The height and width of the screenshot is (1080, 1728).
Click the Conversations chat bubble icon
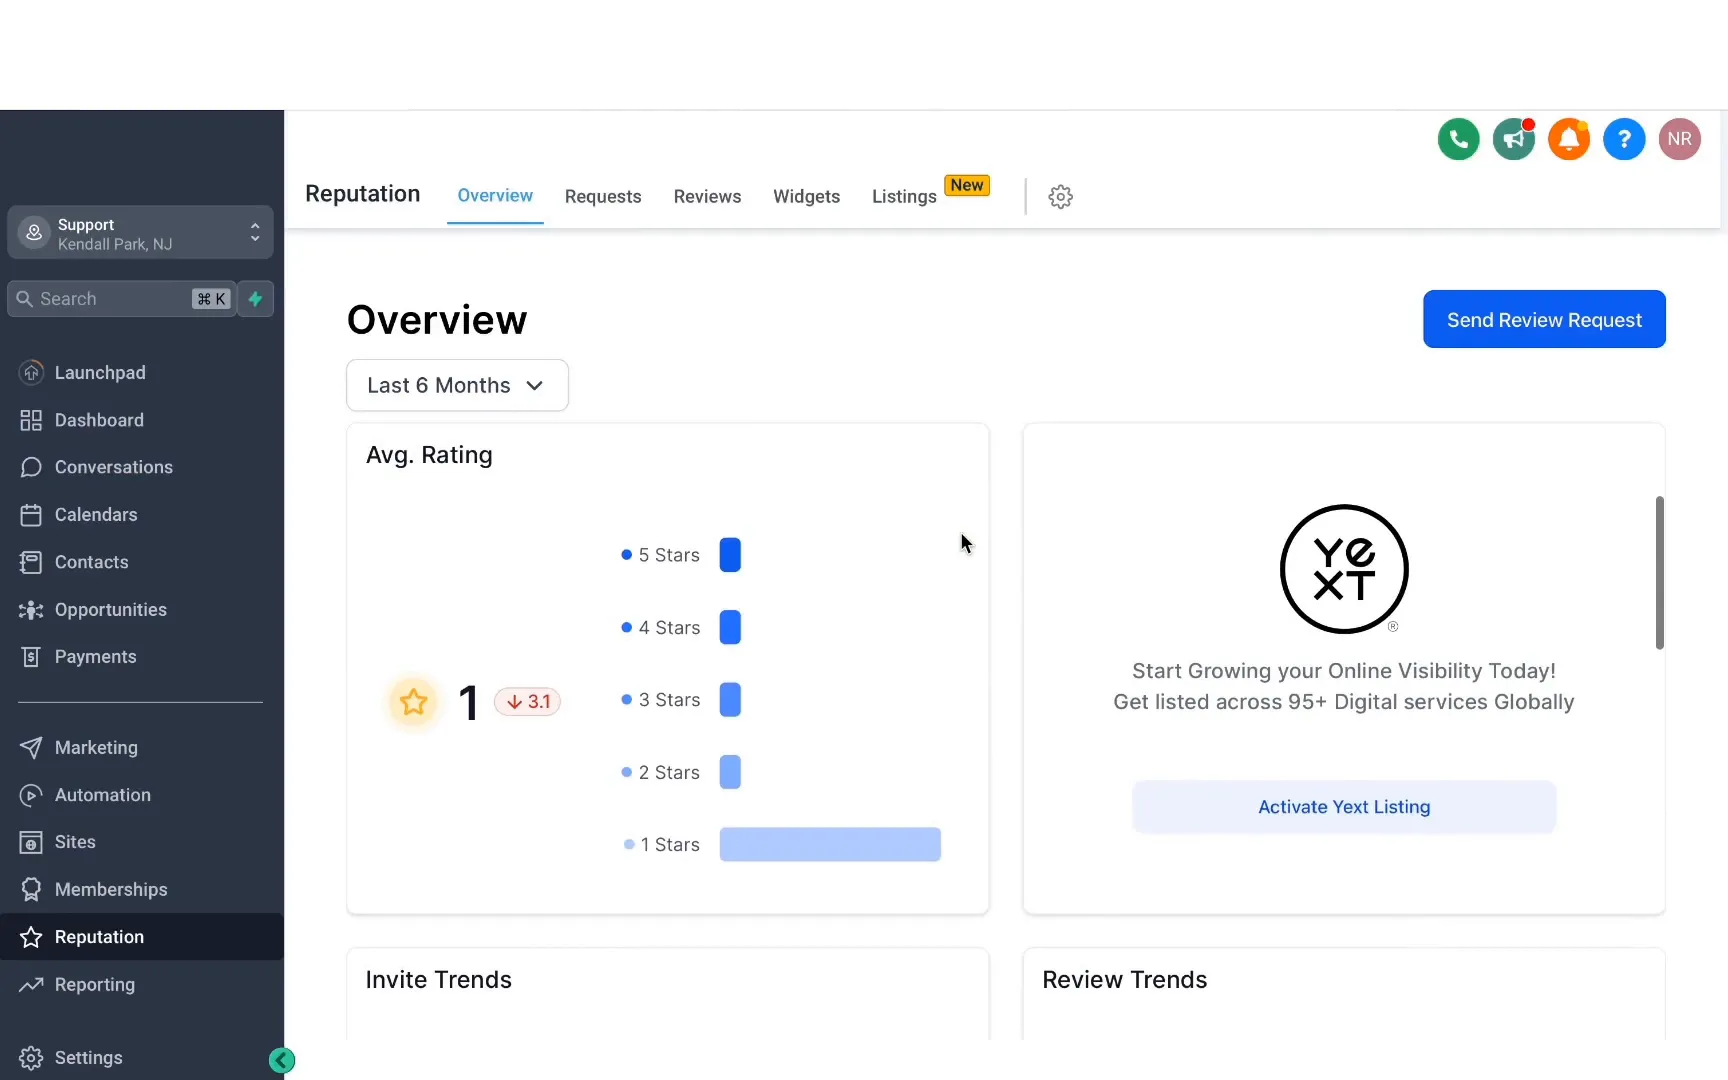click(x=31, y=467)
